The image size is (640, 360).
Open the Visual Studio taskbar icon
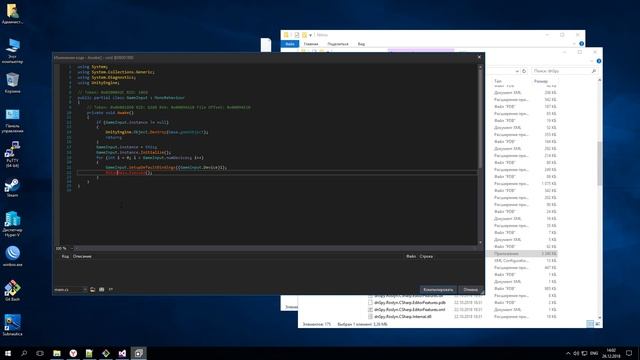point(122,353)
